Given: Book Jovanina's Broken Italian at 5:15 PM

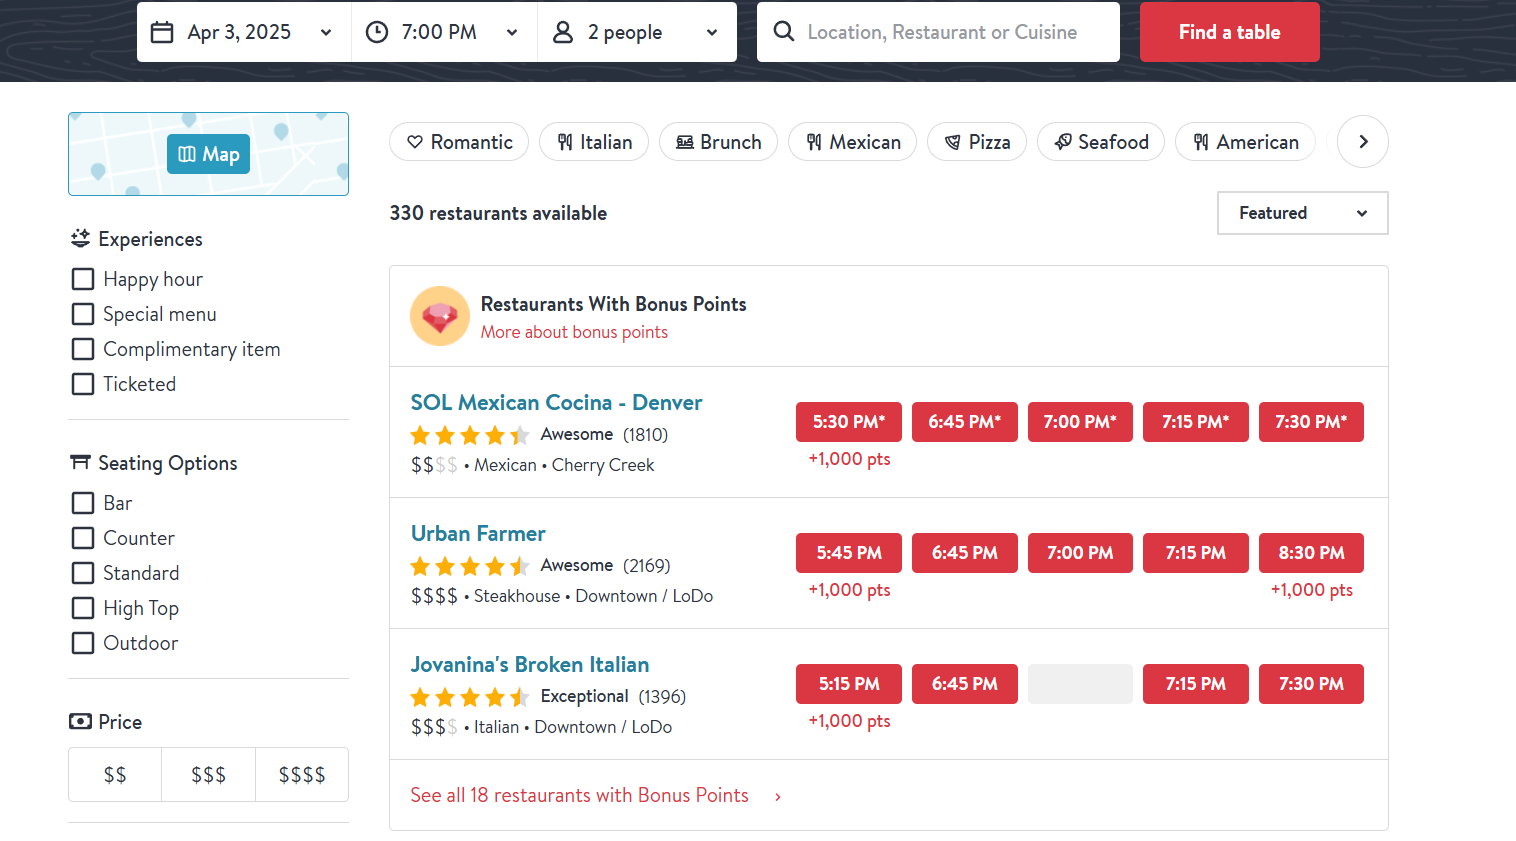Looking at the screenshot, I should click(x=849, y=684).
